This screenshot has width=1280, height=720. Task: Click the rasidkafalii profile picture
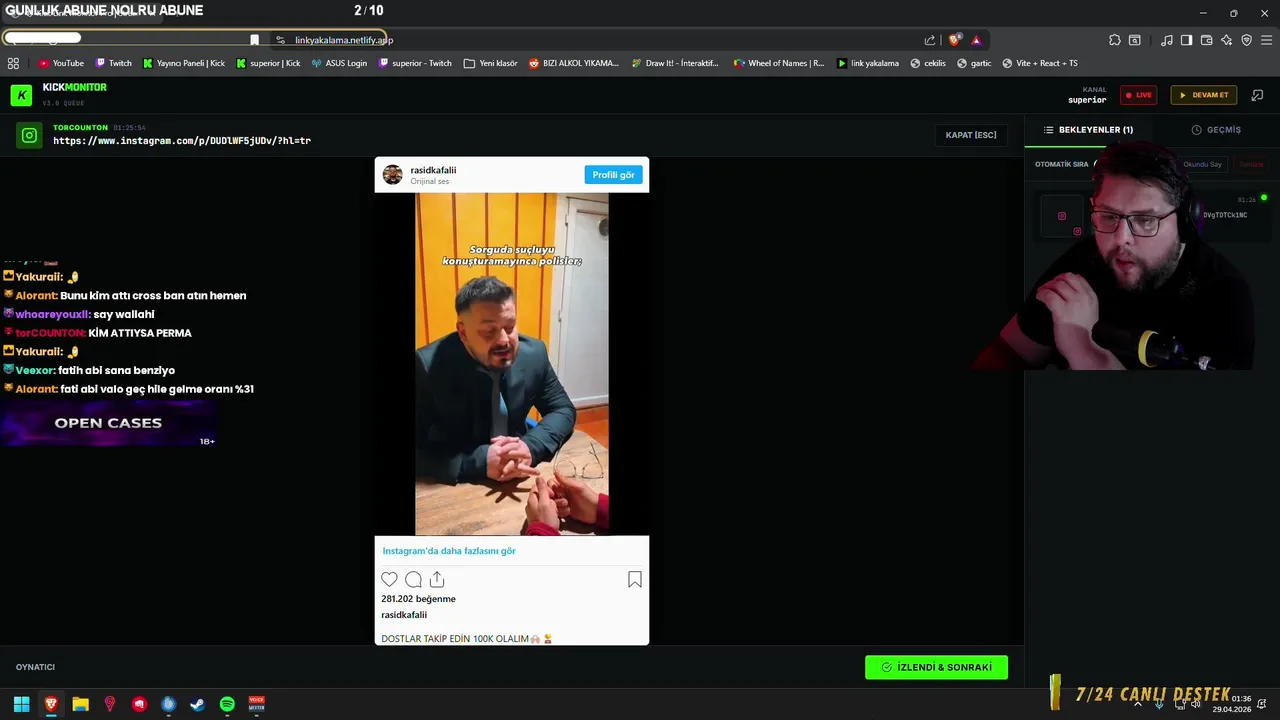click(392, 175)
